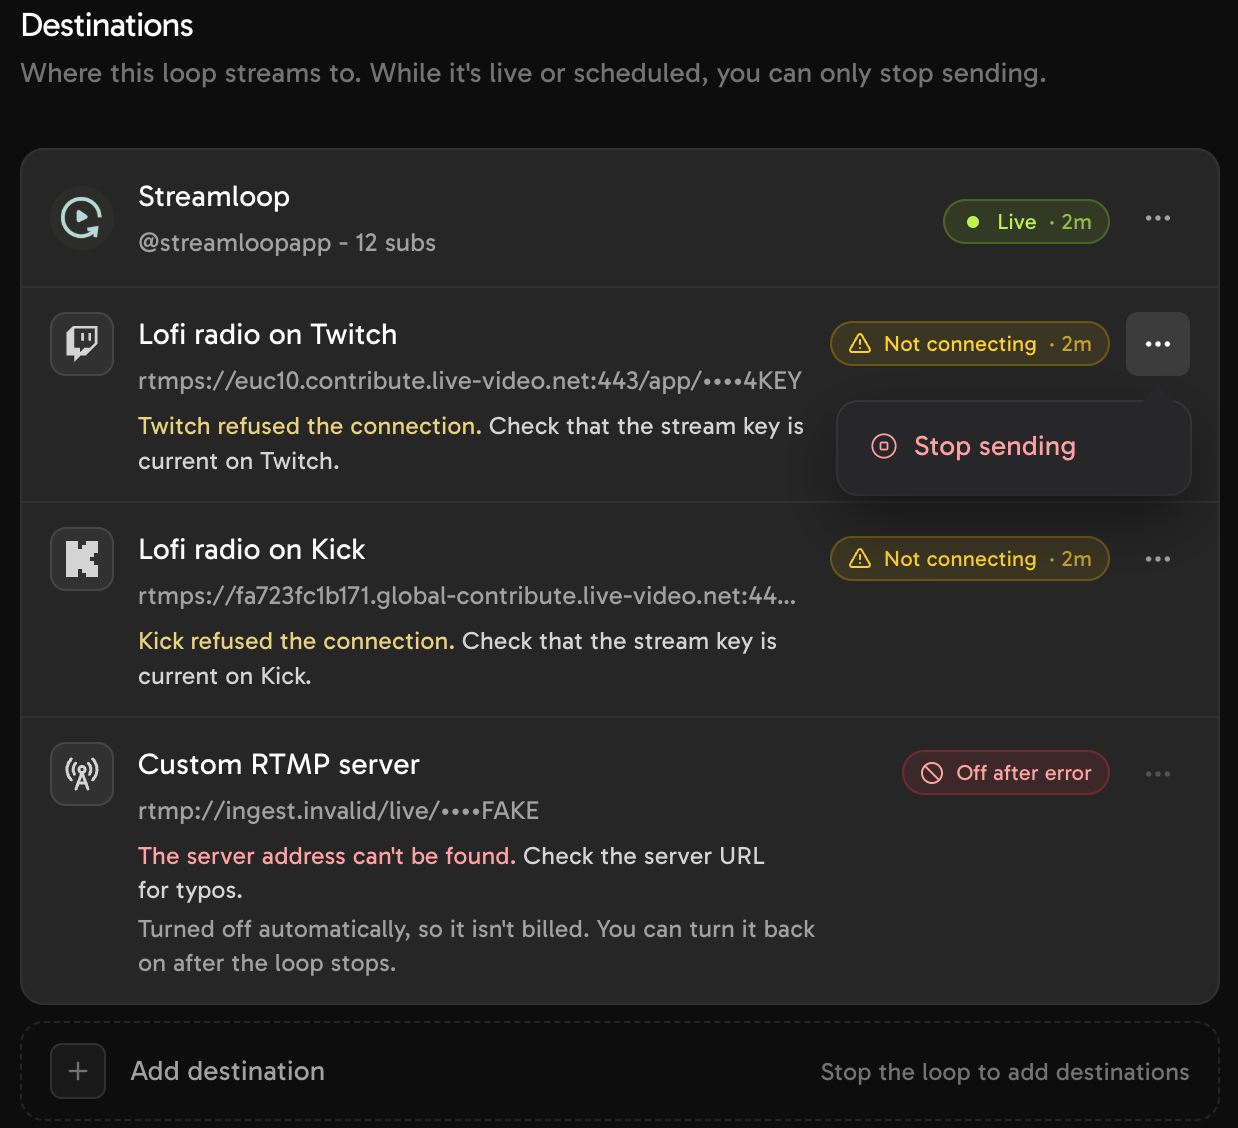Click the Twitch rtmps euc10 URL
The width and height of the screenshot is (1238, 1128).
click(x=470, y=381)
